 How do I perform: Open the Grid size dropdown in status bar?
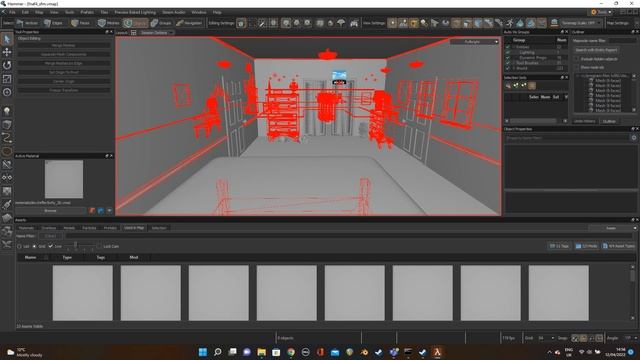(546, 338)
